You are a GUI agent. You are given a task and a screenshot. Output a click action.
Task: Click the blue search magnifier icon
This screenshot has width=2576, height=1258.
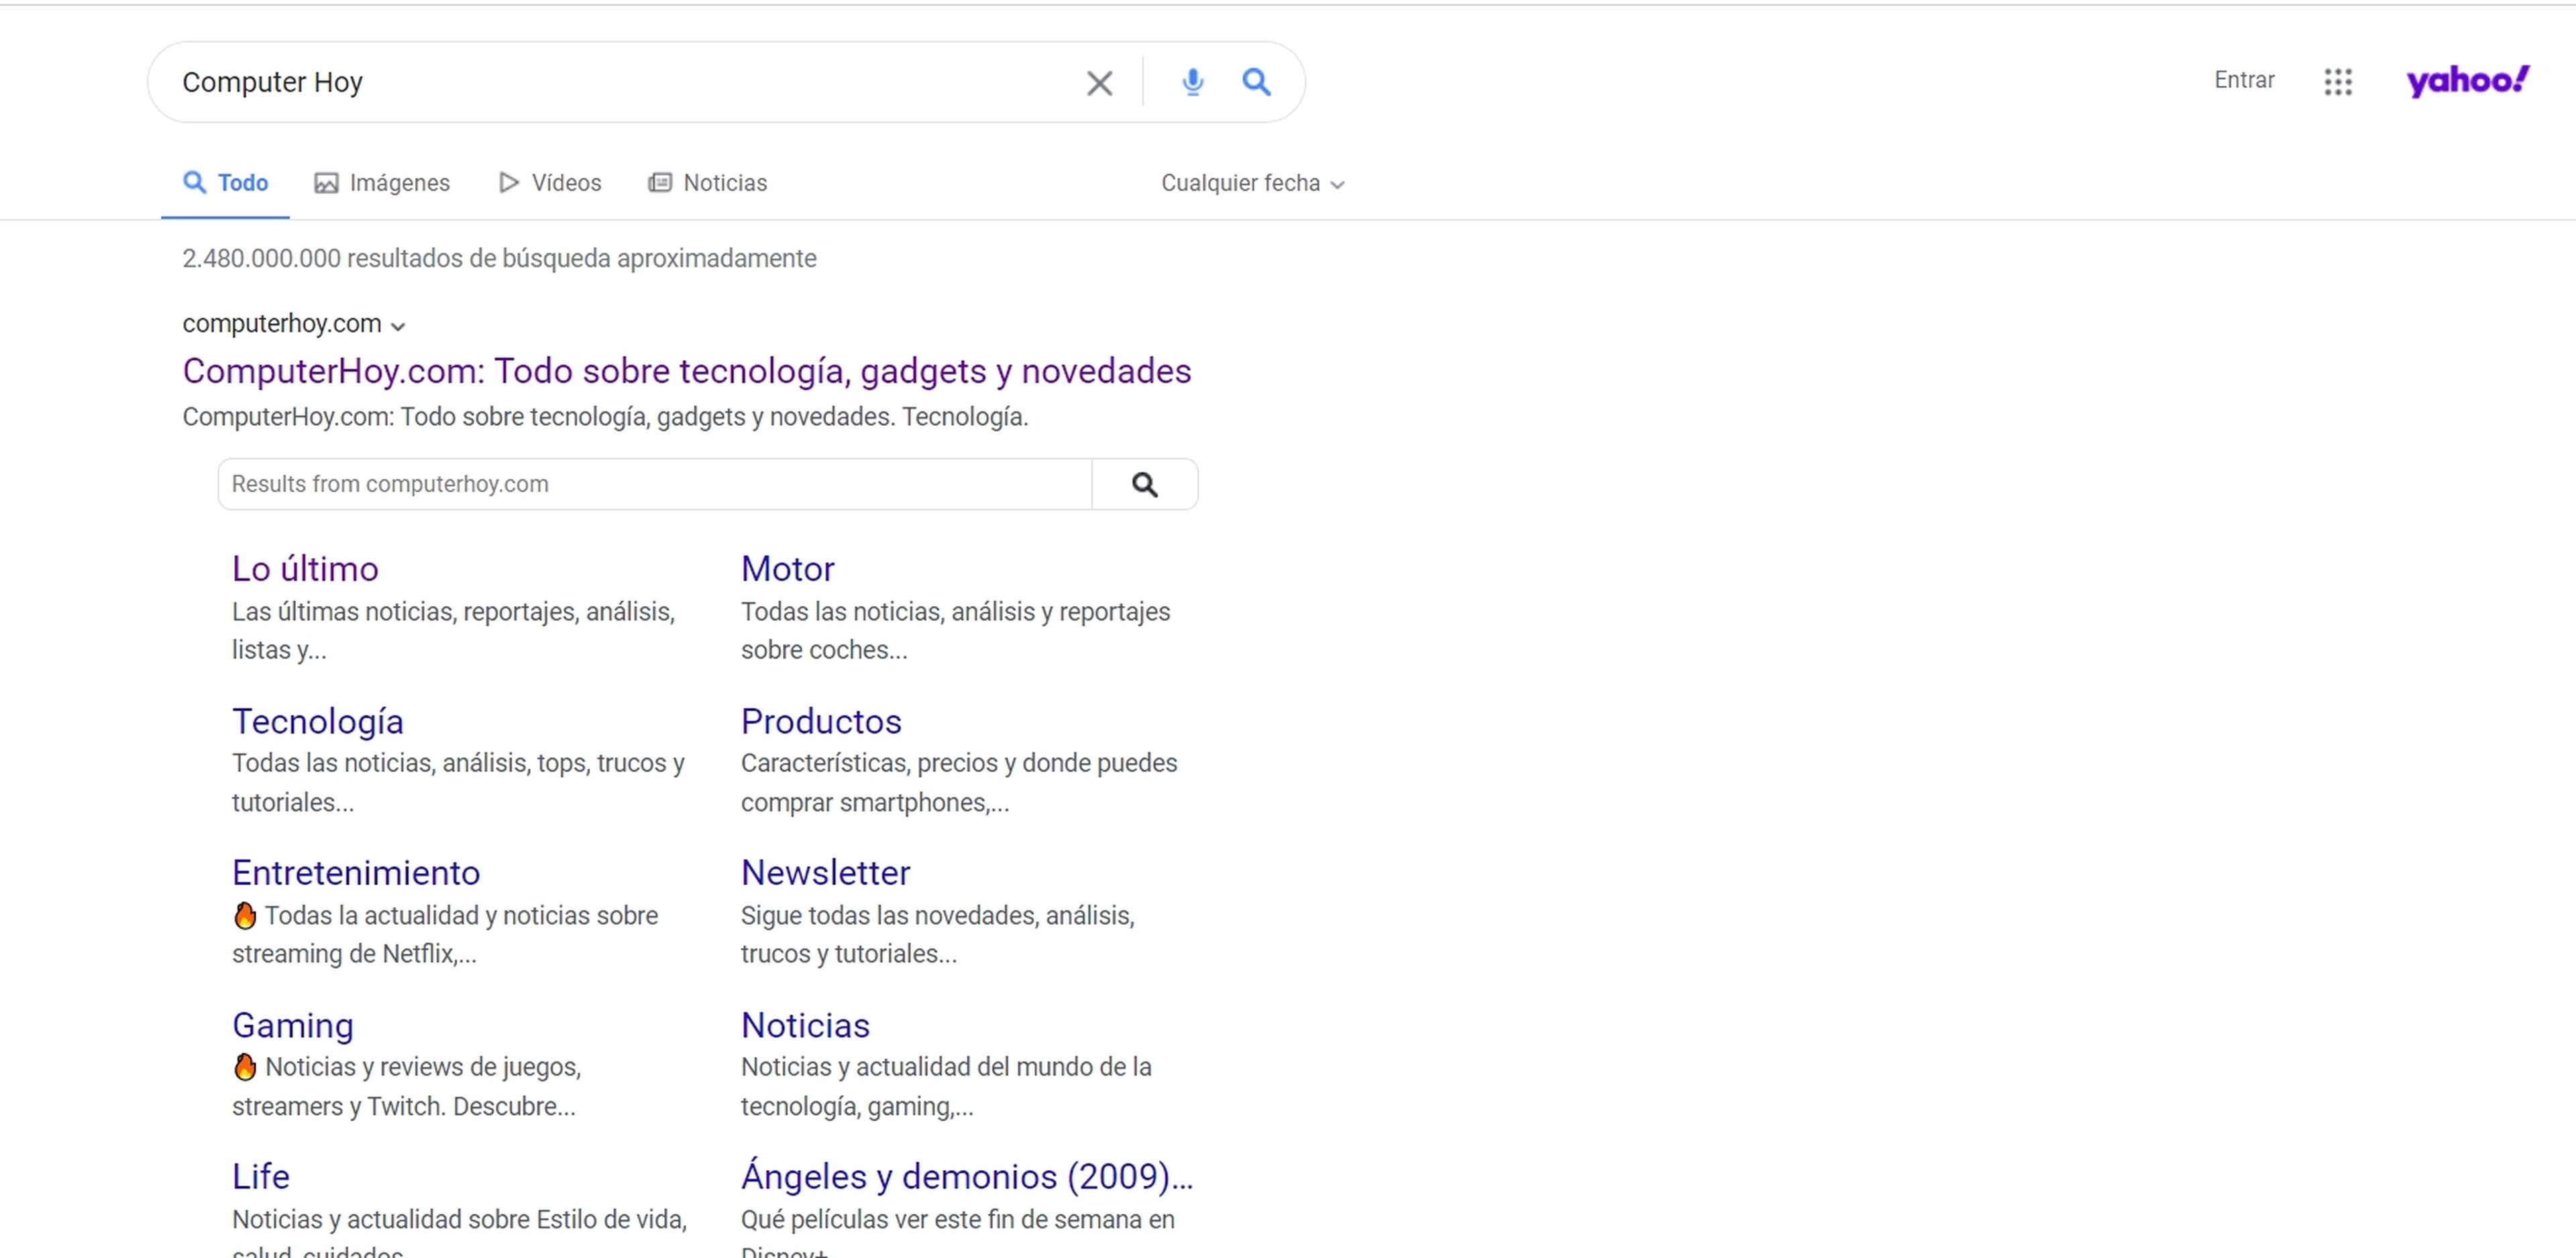click(1256, 82)
